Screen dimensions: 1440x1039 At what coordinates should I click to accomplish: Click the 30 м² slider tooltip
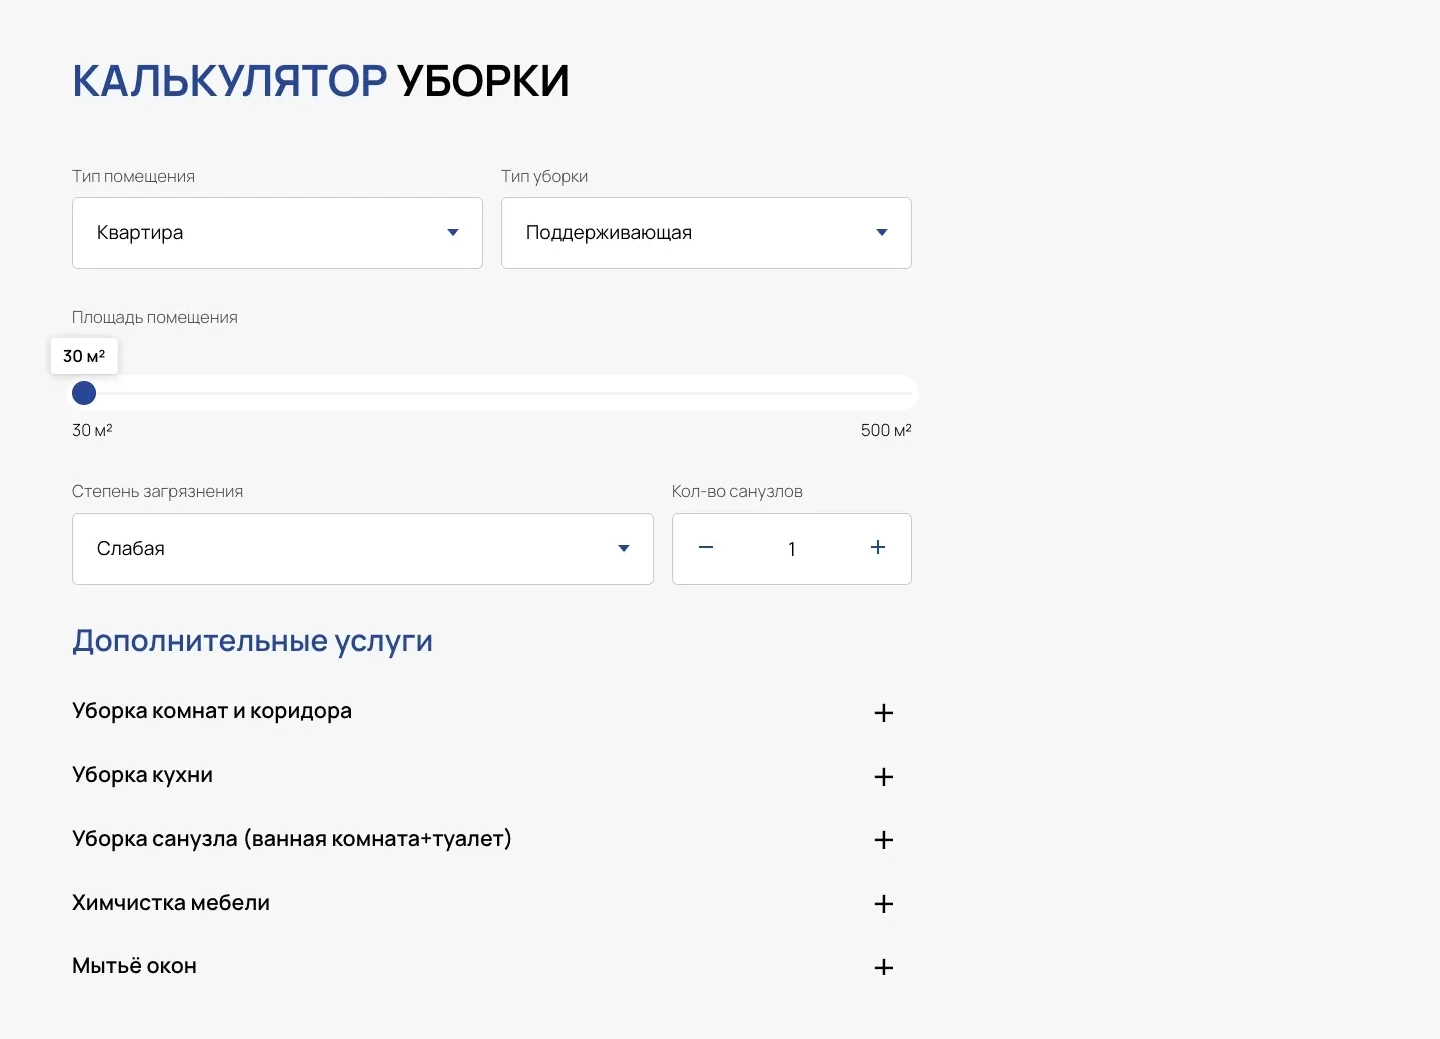84,356
